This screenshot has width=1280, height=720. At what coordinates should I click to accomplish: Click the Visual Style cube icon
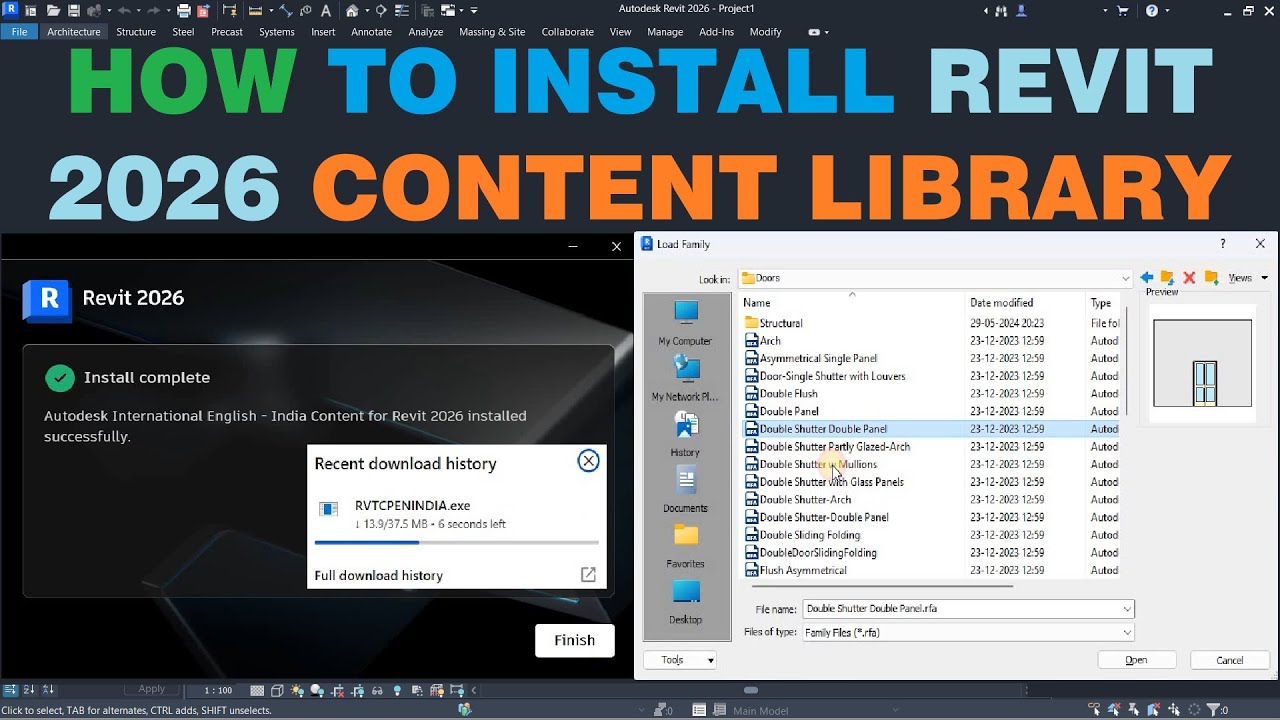277,690
